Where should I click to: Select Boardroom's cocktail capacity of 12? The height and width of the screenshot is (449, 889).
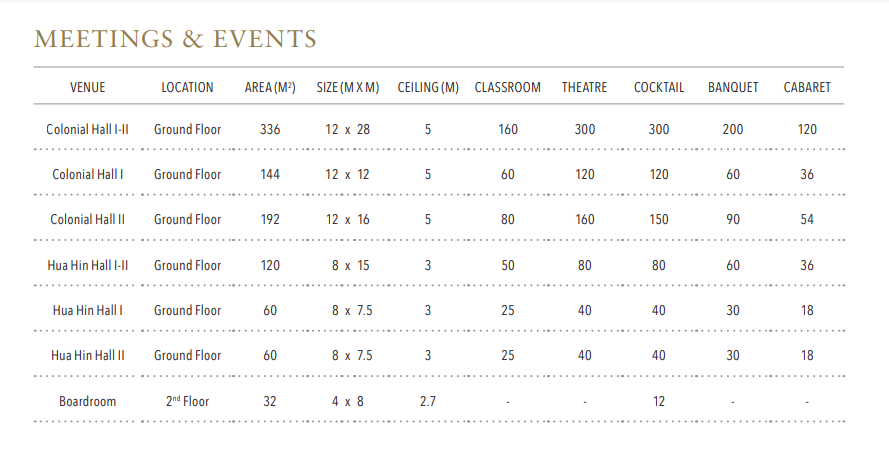pos(659,401)
